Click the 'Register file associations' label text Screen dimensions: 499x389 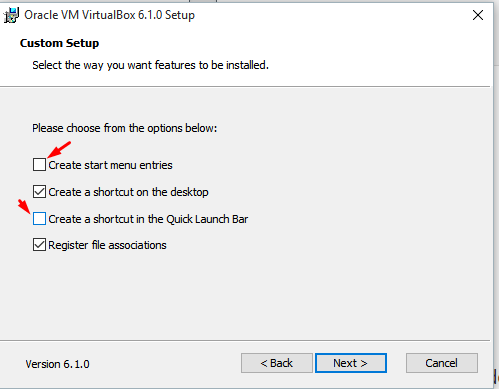(107, 245)
